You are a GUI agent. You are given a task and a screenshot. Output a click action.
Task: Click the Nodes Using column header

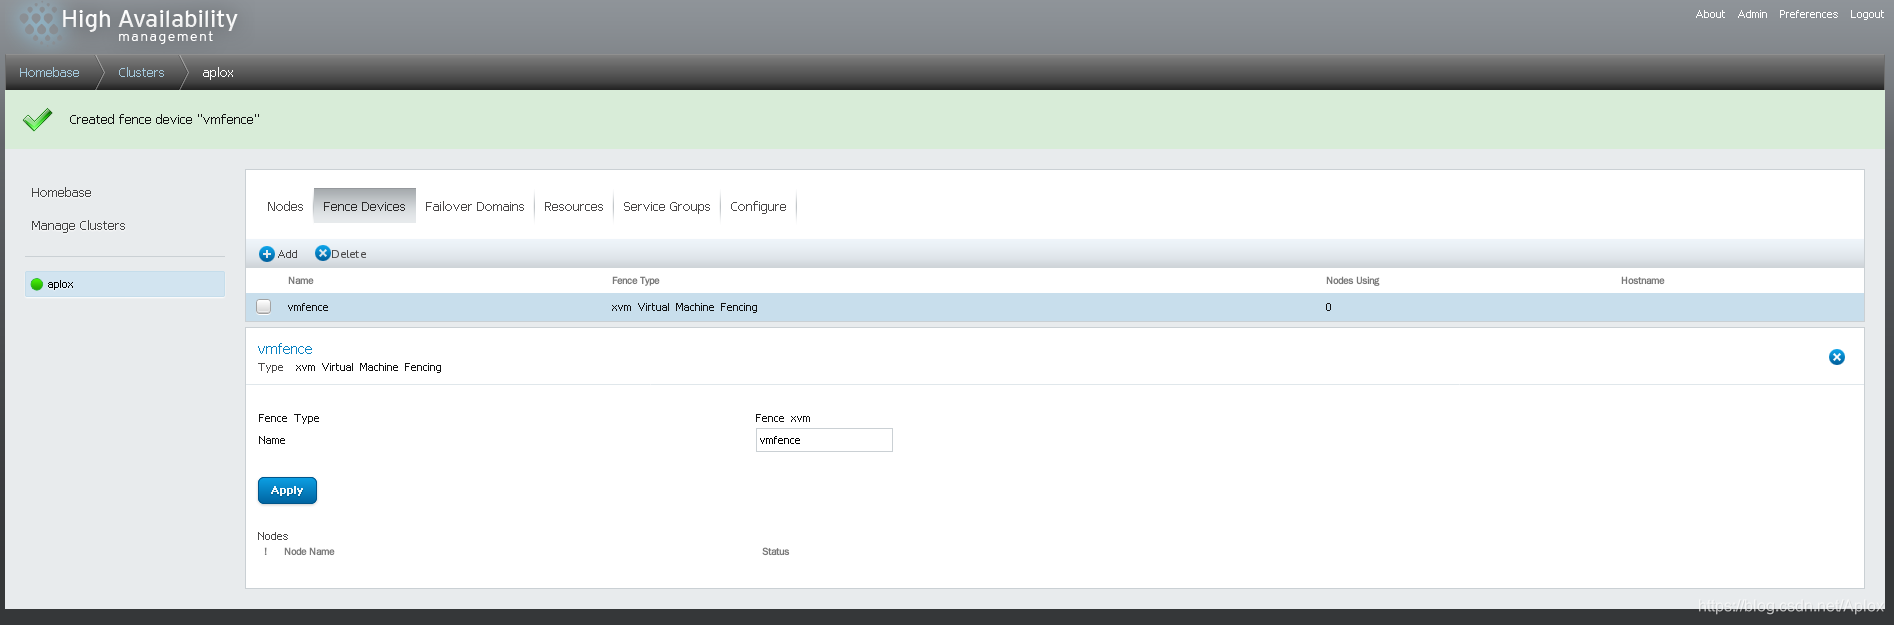[x=1352, y=281]
